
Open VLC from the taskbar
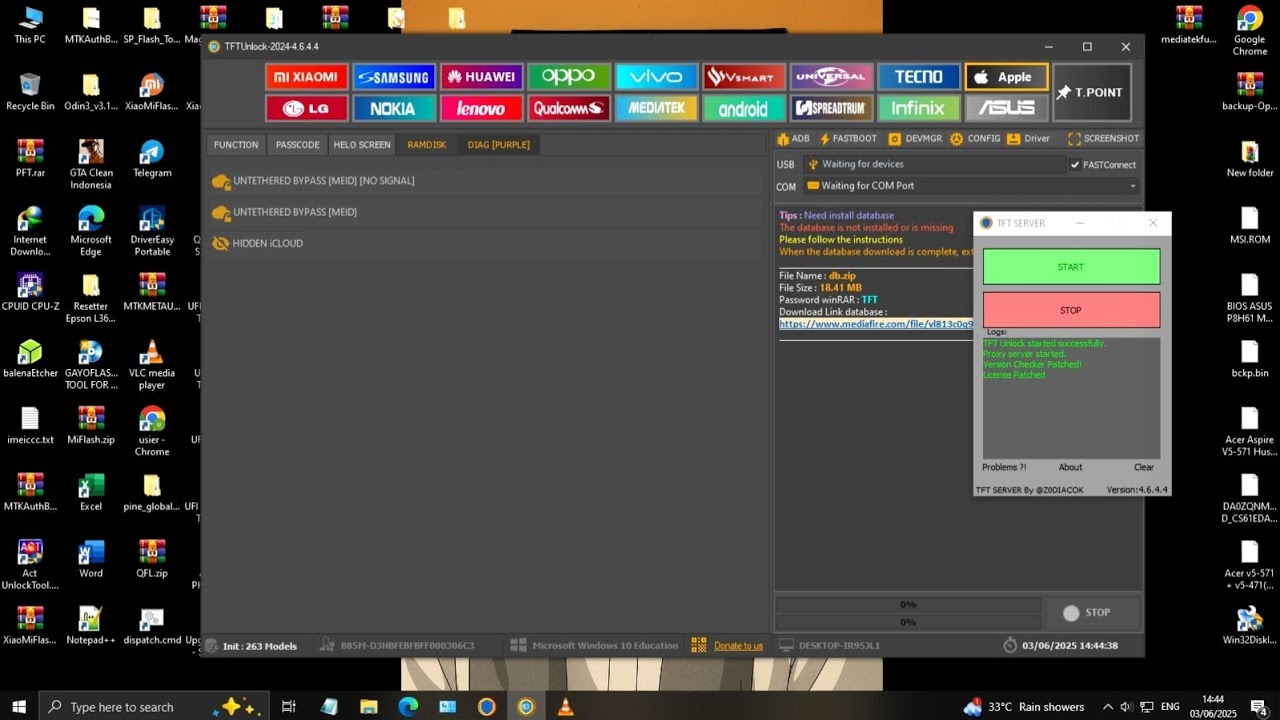point(565,706)
